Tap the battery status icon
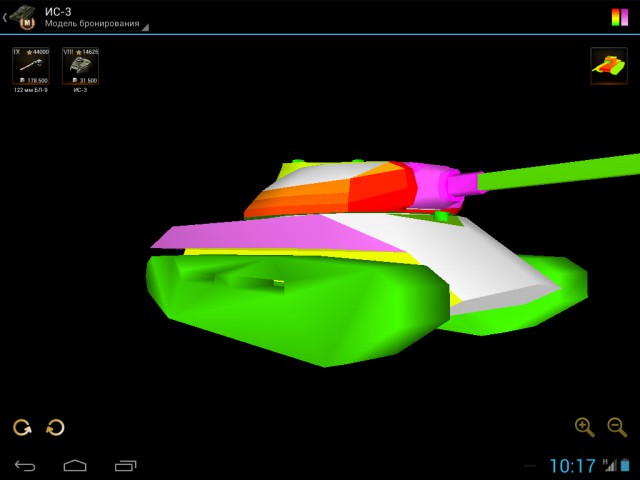The width and height of the screenshot is (640, 480). coord(625,465)
